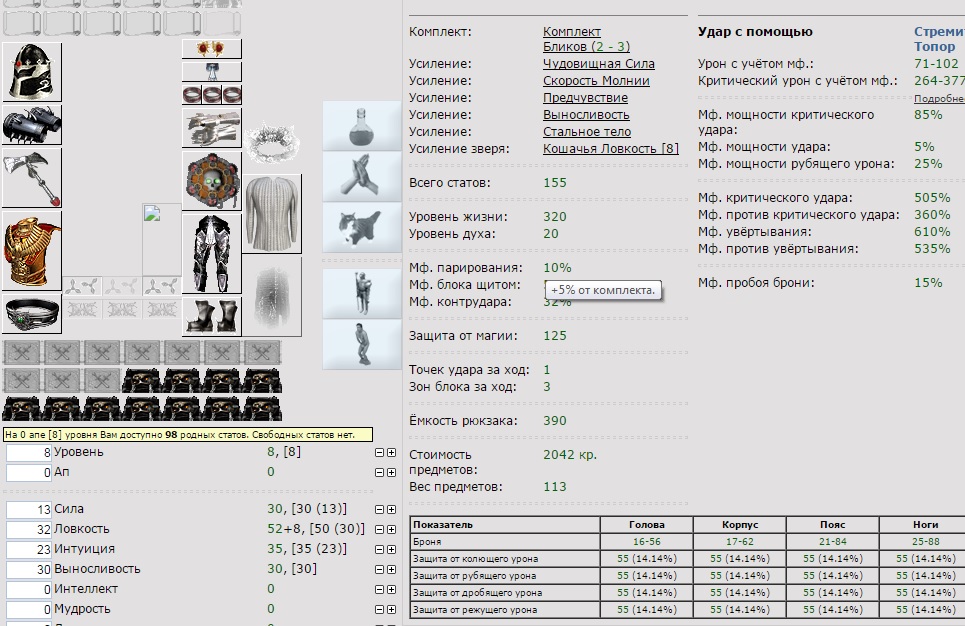This screenshot has height=626, width=965.
Task: Select the spiked bracers item
Action: (x=32, y=125)
